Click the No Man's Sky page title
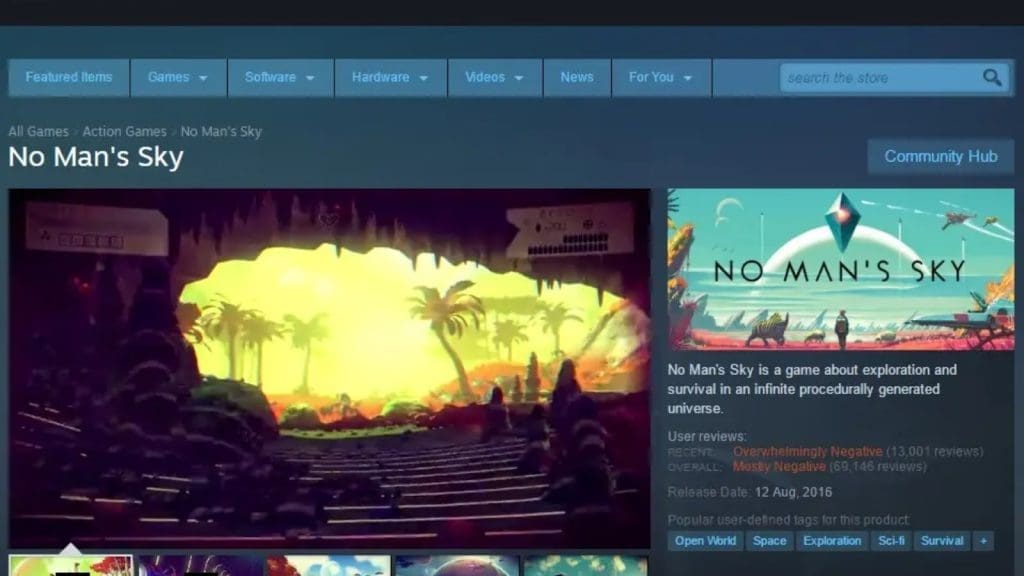This screenshot has height=576, width=1024. (x=96, y=157)
